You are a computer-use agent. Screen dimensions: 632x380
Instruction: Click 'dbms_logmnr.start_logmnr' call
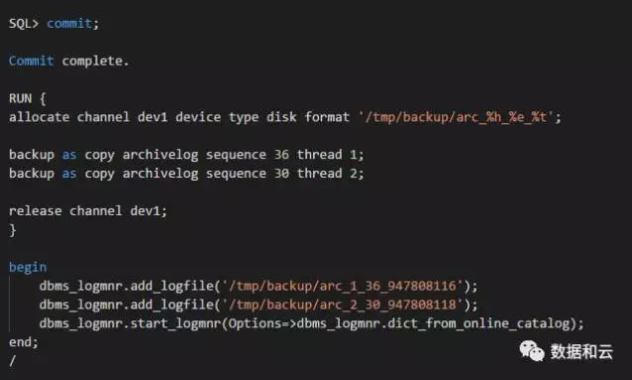(130, 324)
